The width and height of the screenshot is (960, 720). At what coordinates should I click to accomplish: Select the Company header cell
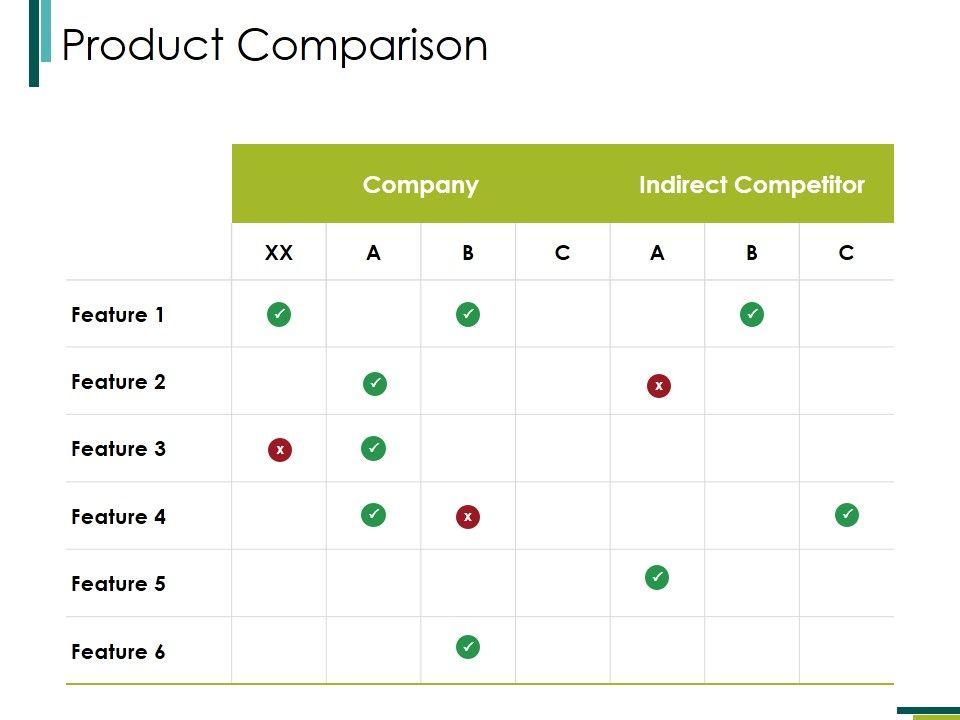pyautogui.click(x=420, y=185)
